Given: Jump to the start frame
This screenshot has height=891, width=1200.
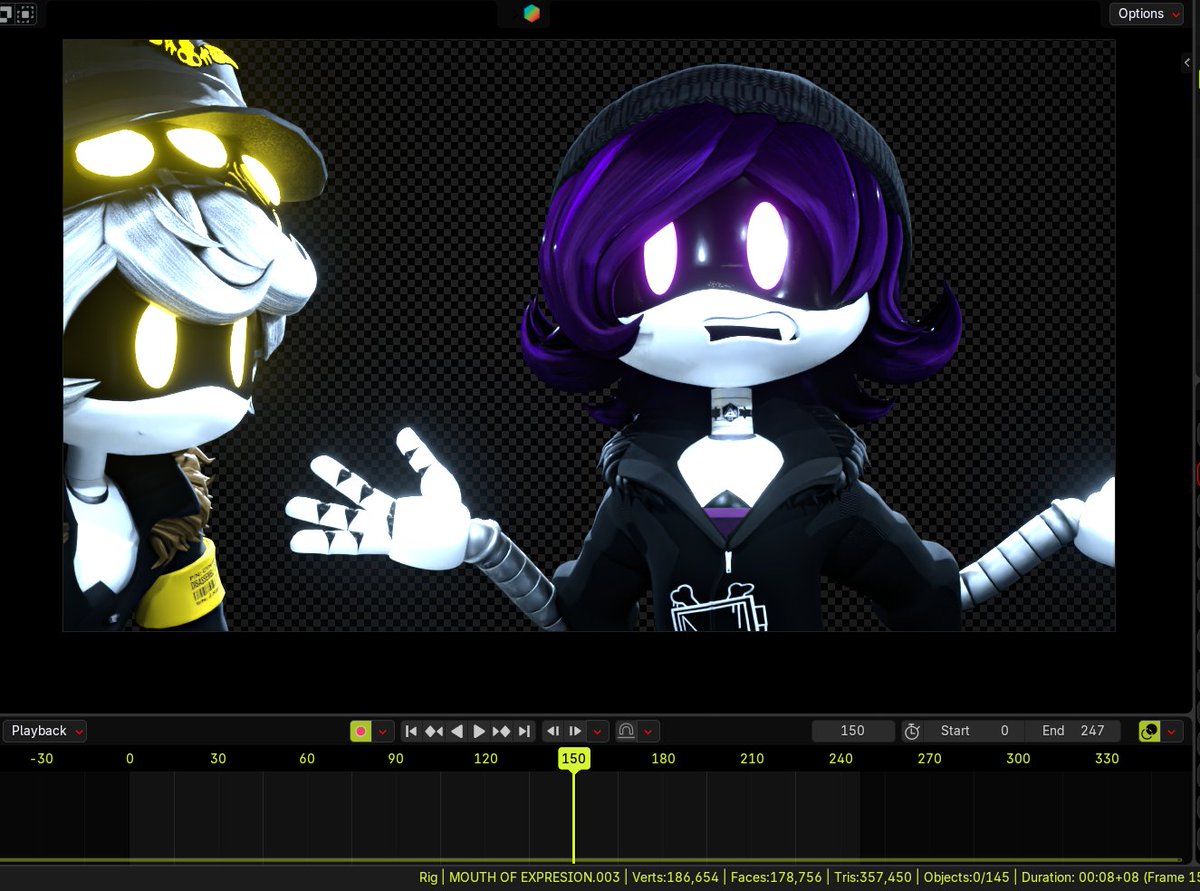Looking at the screenshot, I should pyautogui.click(x=411, y=731).
